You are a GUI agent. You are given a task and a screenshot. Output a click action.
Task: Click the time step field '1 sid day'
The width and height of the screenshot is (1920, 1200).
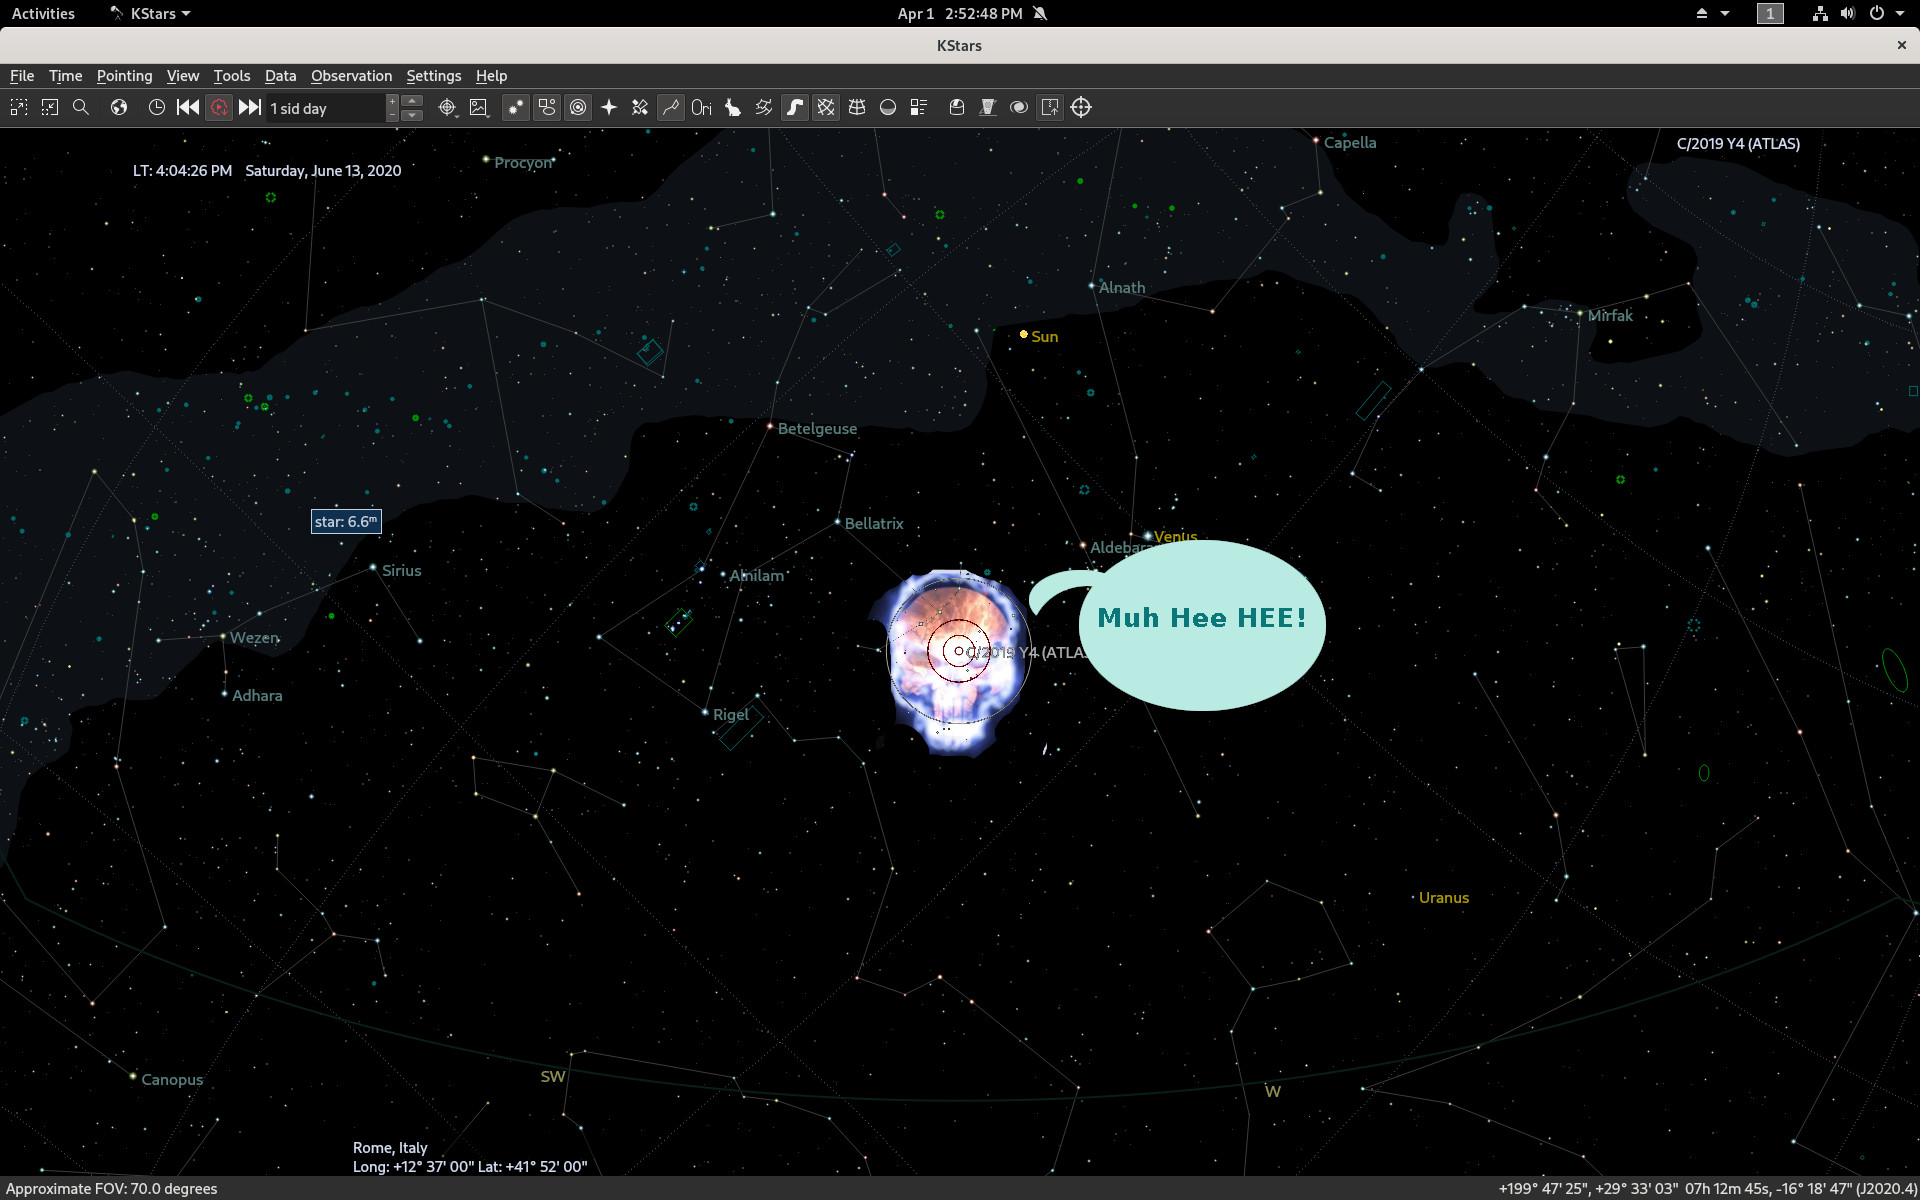[x=325, y=108]
